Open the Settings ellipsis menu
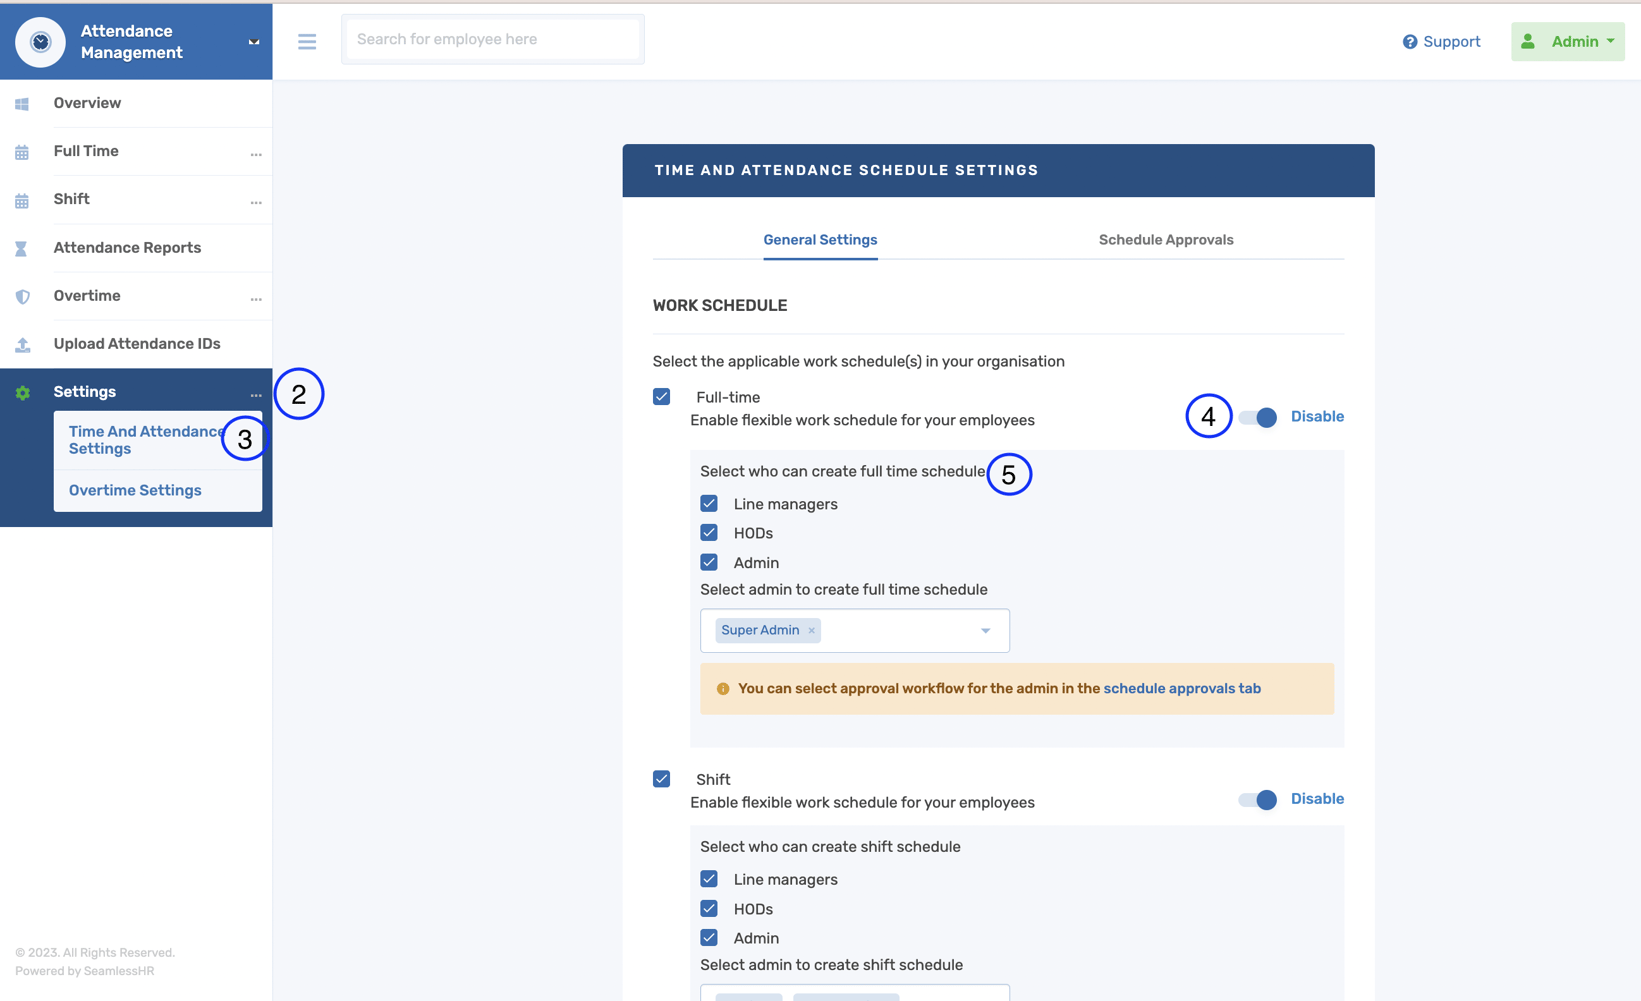 [256, 394]
